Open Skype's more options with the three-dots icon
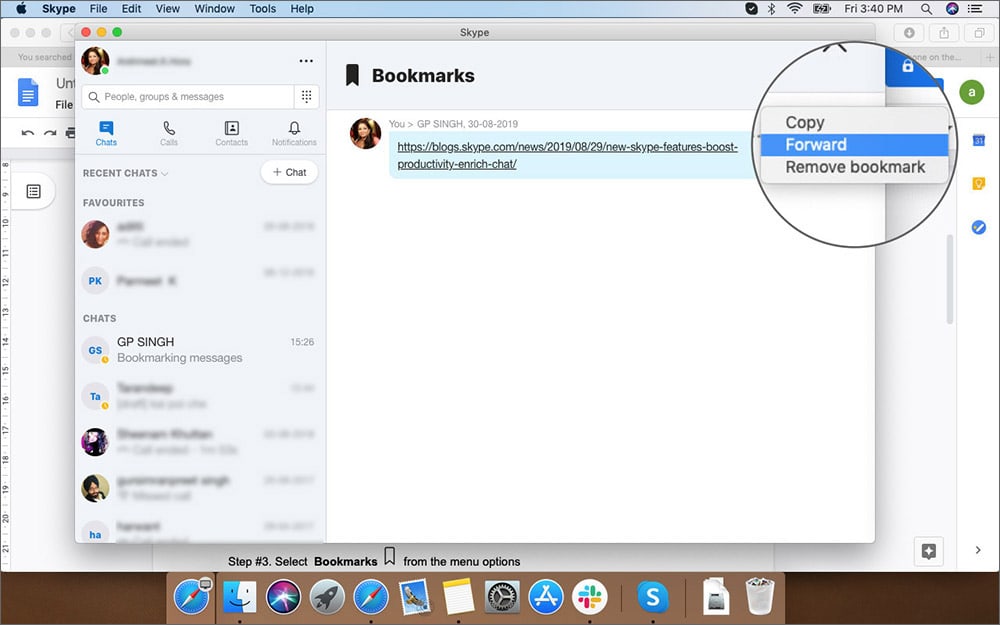Screen dimensions: 1000x625 point(306,60)
